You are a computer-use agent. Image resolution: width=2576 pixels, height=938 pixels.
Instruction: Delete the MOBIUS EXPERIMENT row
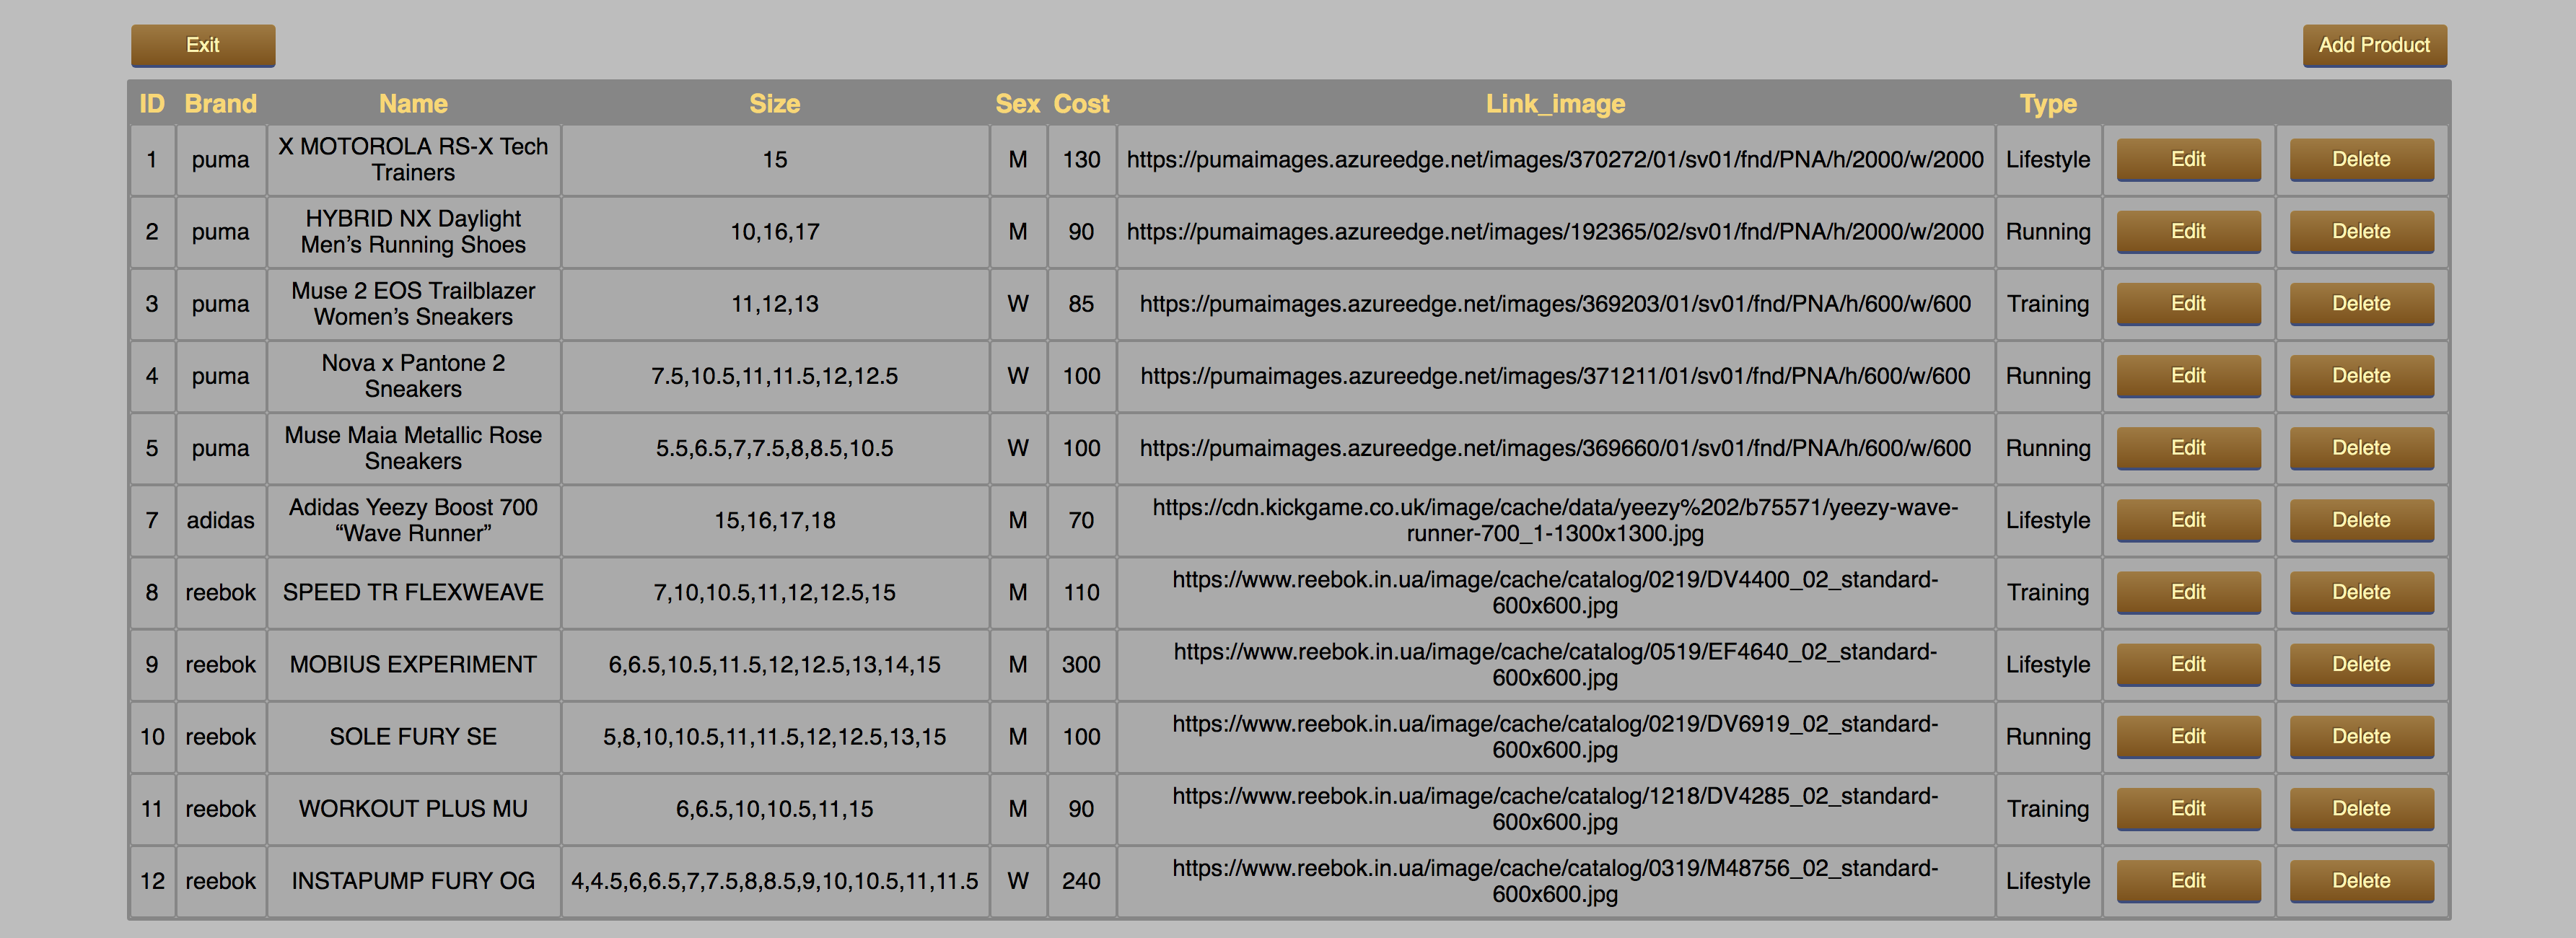pyautogui.click(x=2360, y=664)
